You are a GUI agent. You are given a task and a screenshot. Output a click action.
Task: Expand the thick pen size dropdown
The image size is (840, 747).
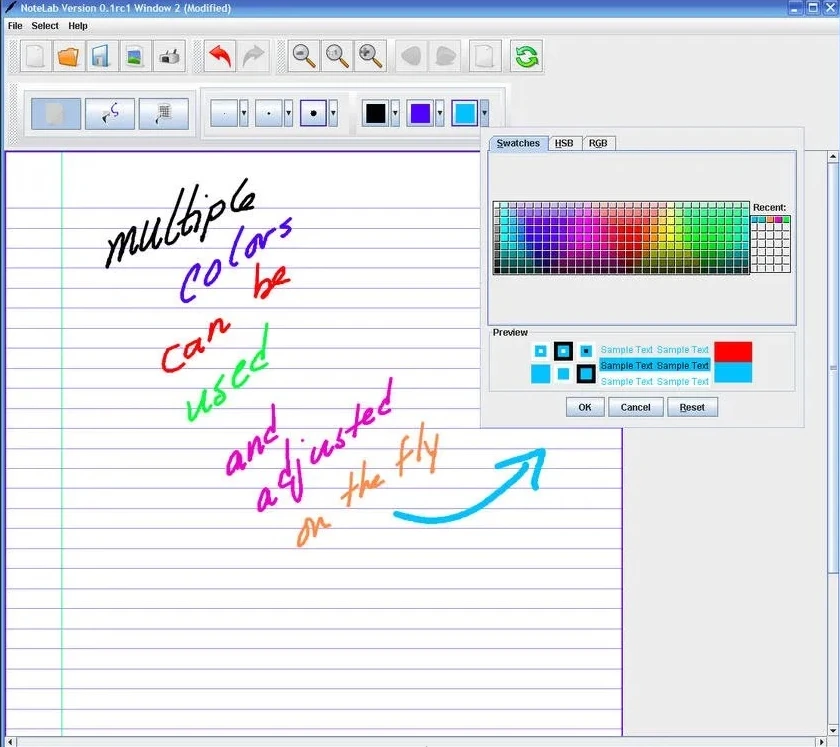(333, 113)
